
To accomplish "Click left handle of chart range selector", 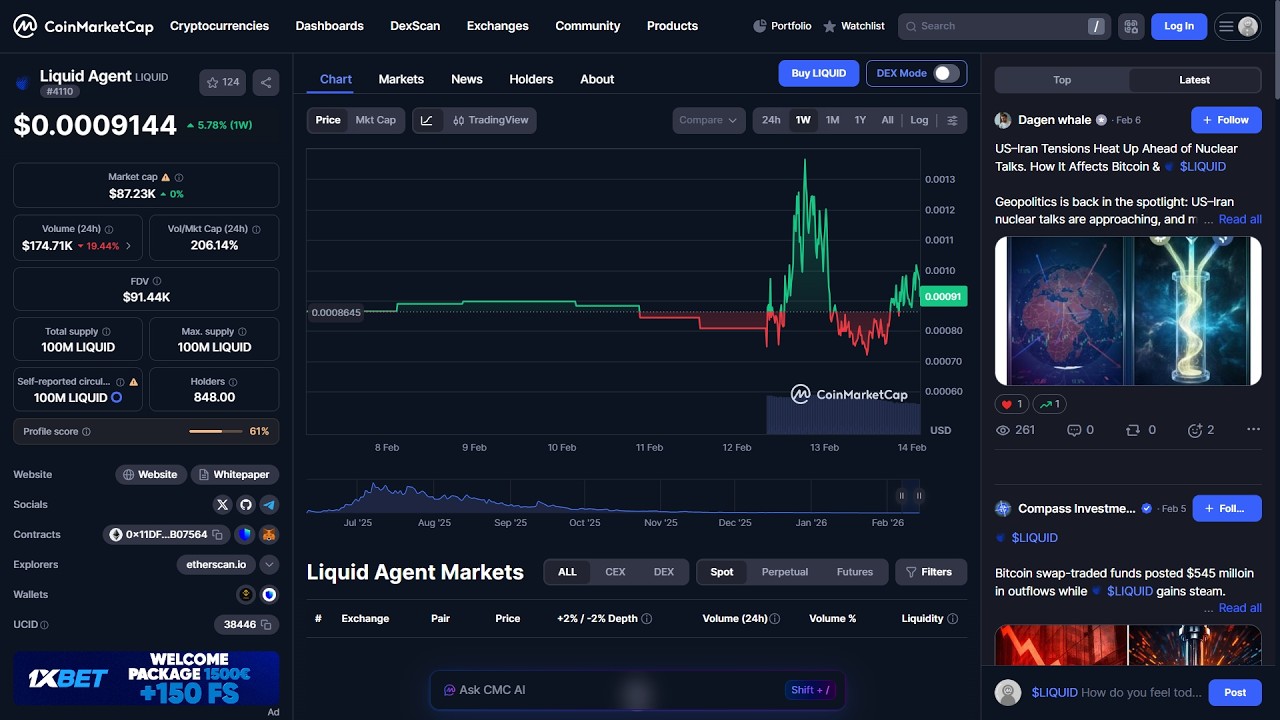I will coord(901,495).
